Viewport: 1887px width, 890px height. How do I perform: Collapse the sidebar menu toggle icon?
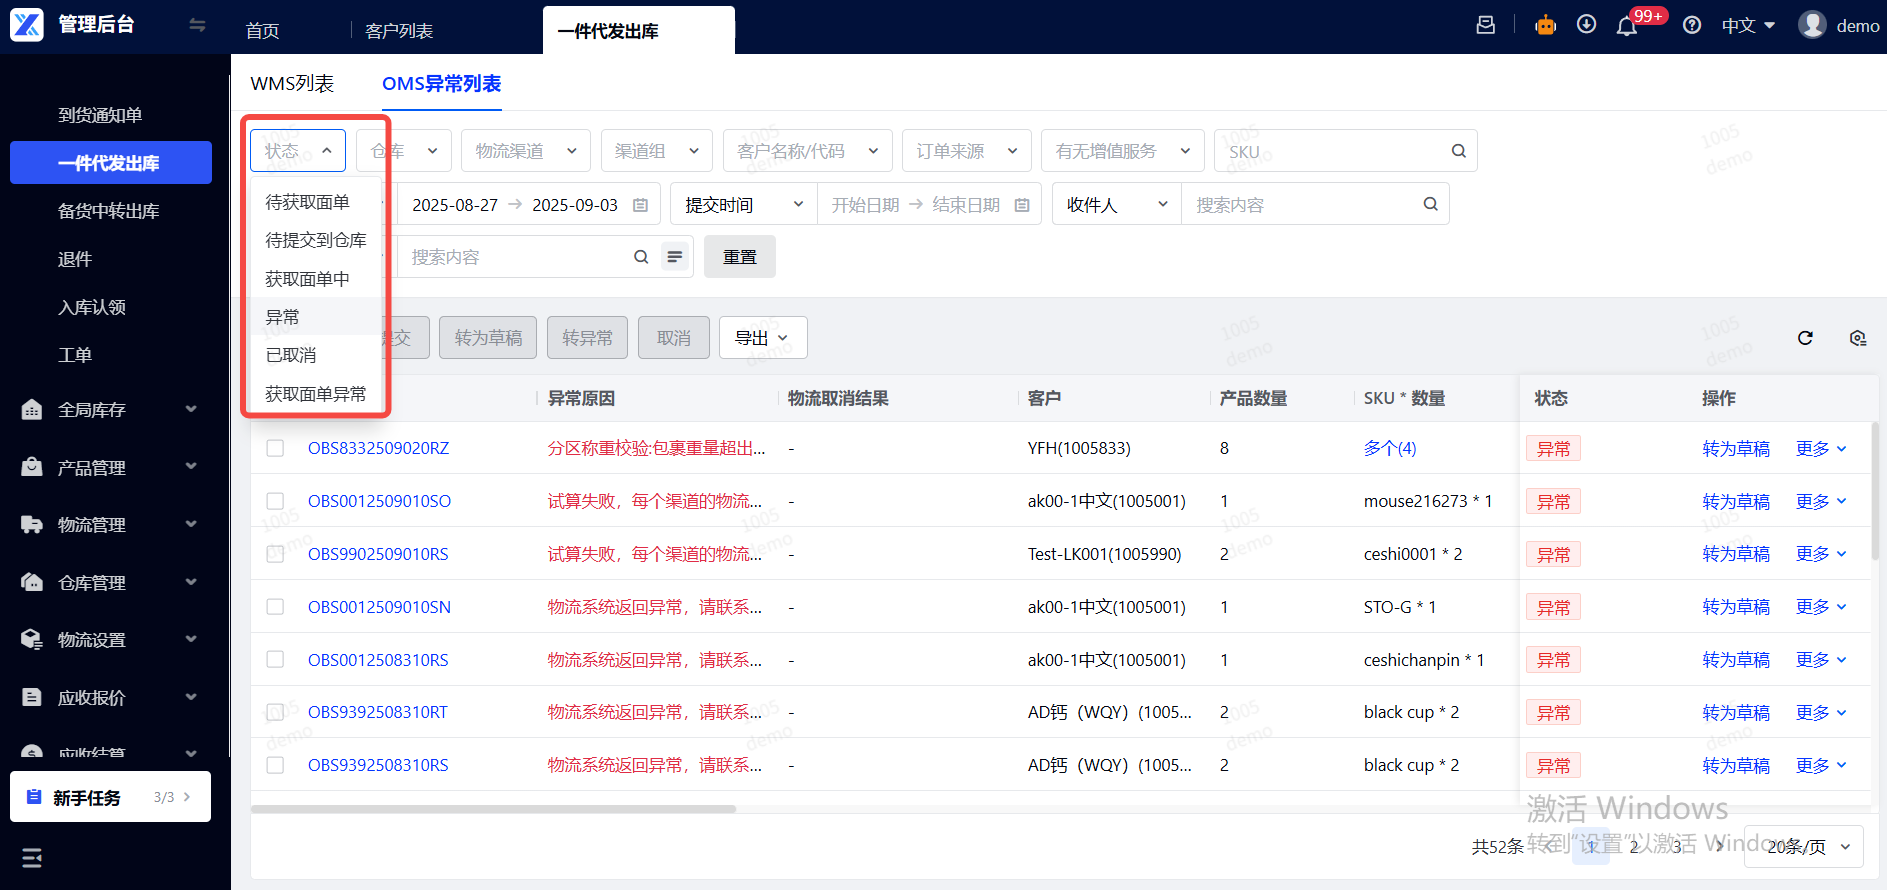(197, 25)
